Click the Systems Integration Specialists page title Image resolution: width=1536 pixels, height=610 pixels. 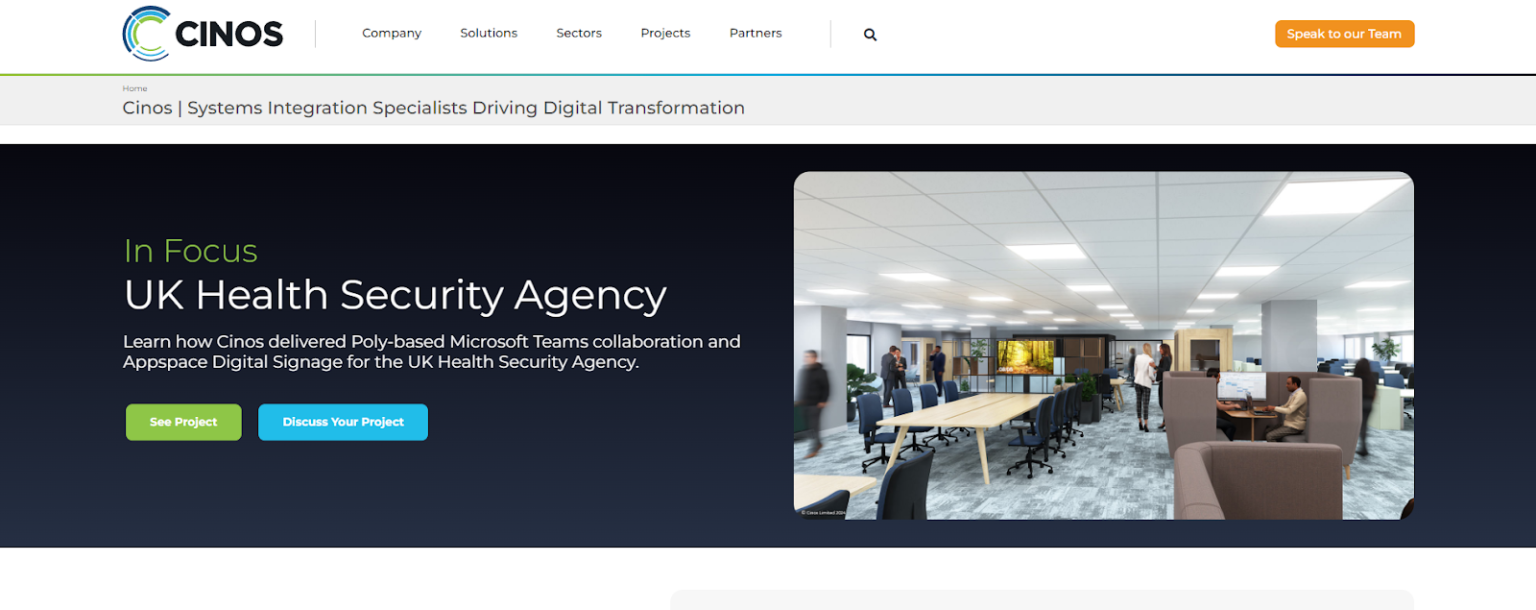click(x=433, y=108)
